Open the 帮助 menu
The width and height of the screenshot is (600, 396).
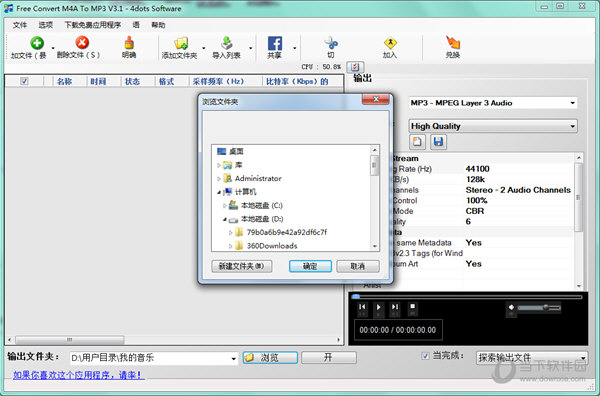tap(158, 25)
